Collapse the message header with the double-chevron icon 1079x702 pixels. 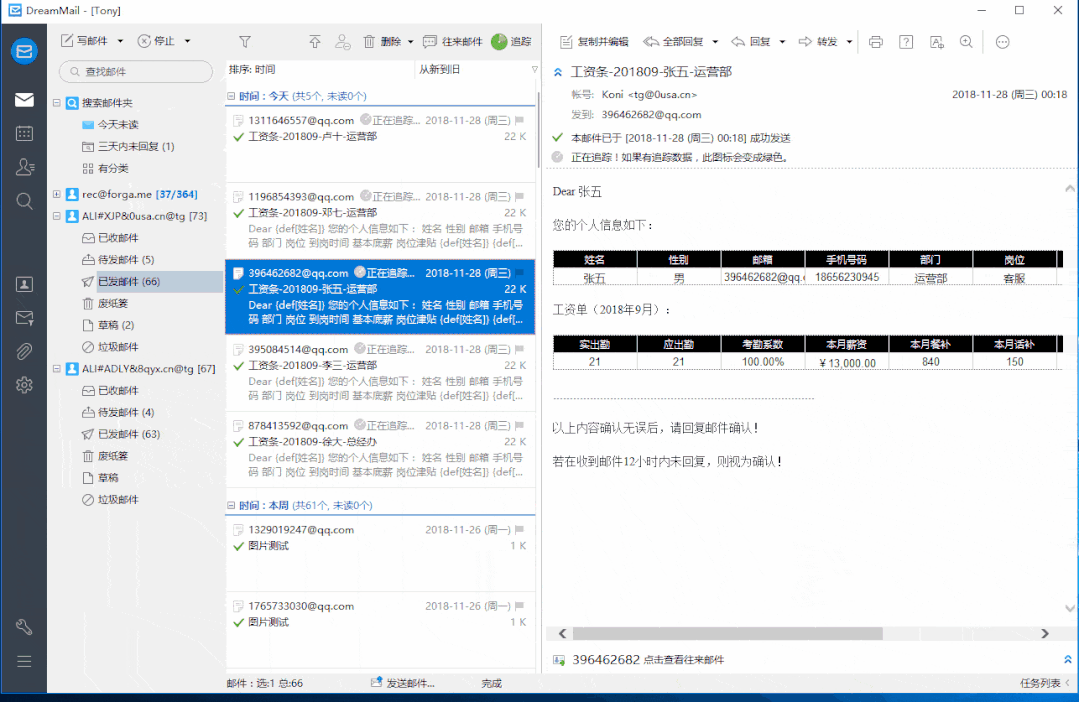(x=557, y=72)
